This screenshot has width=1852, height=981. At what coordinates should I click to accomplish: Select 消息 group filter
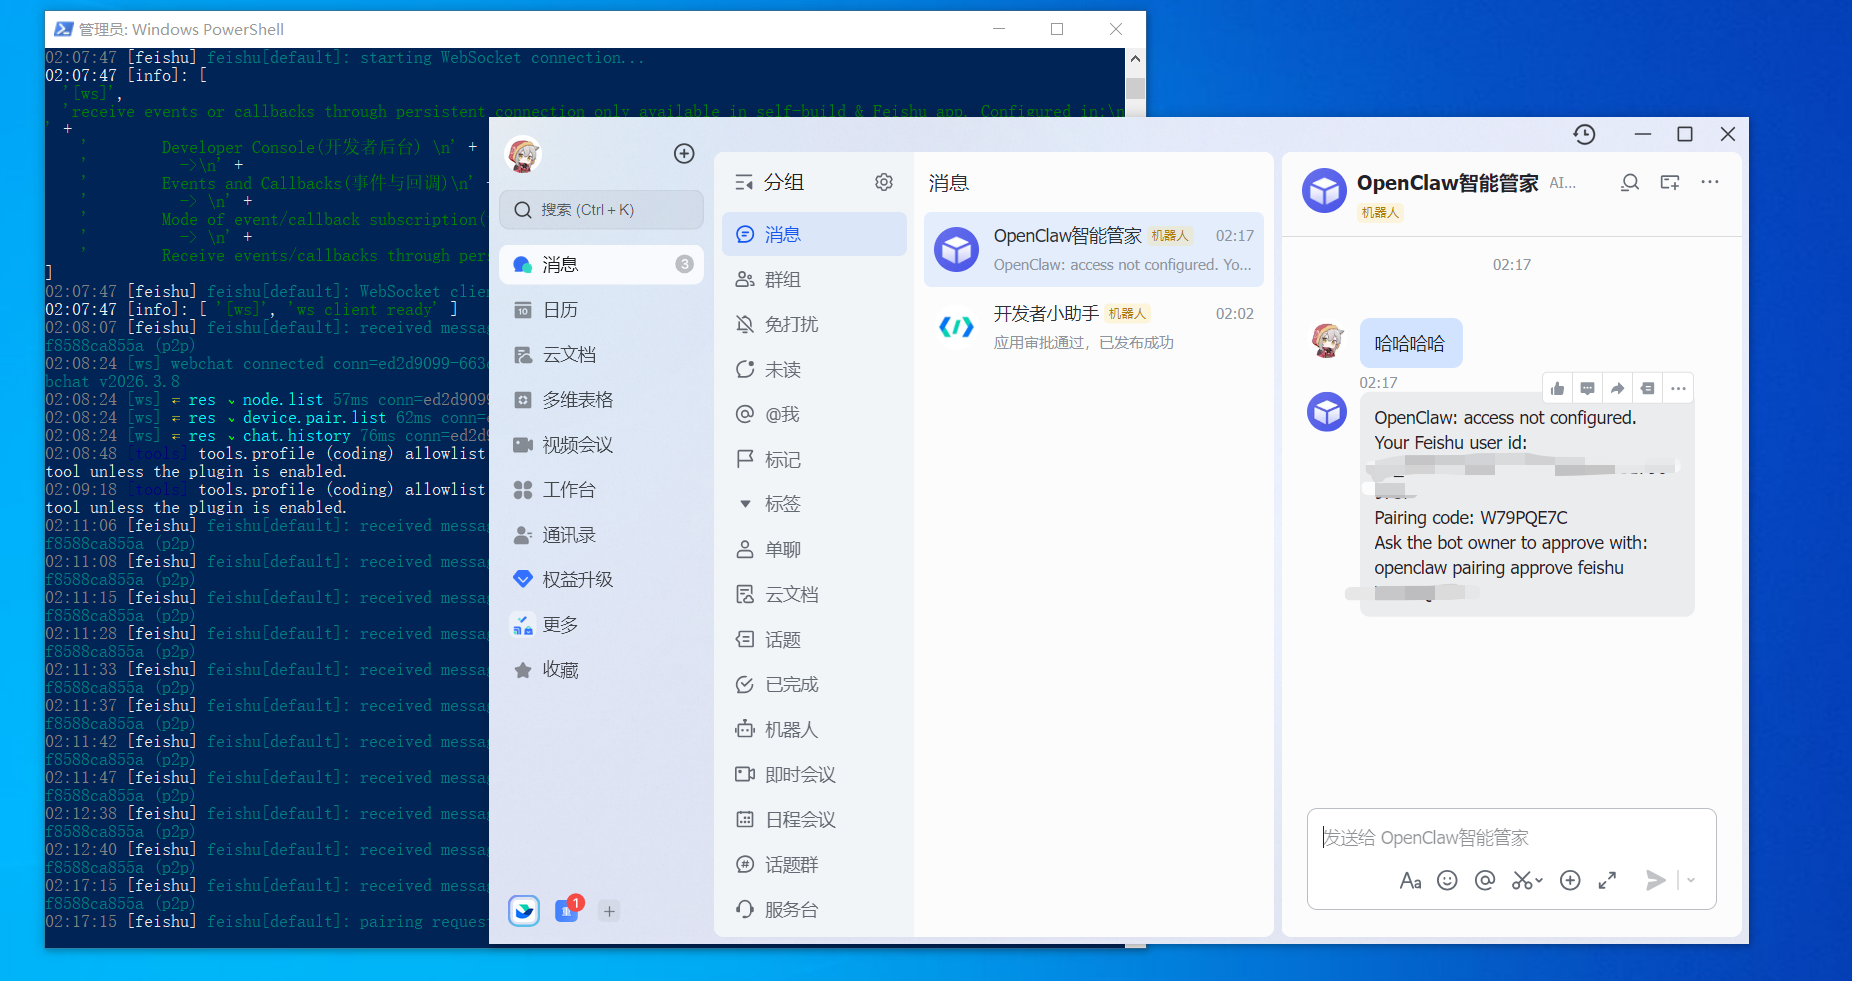[x=814, y=234]
